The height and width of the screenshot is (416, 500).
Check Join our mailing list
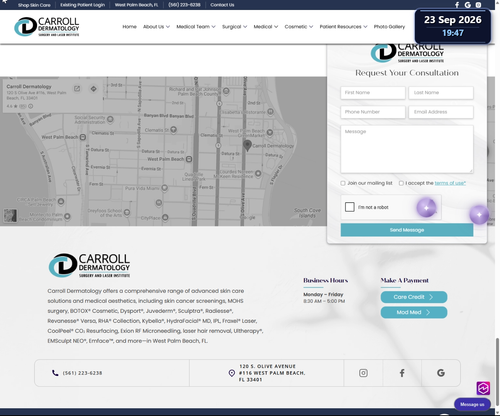(x=343, y=183)
